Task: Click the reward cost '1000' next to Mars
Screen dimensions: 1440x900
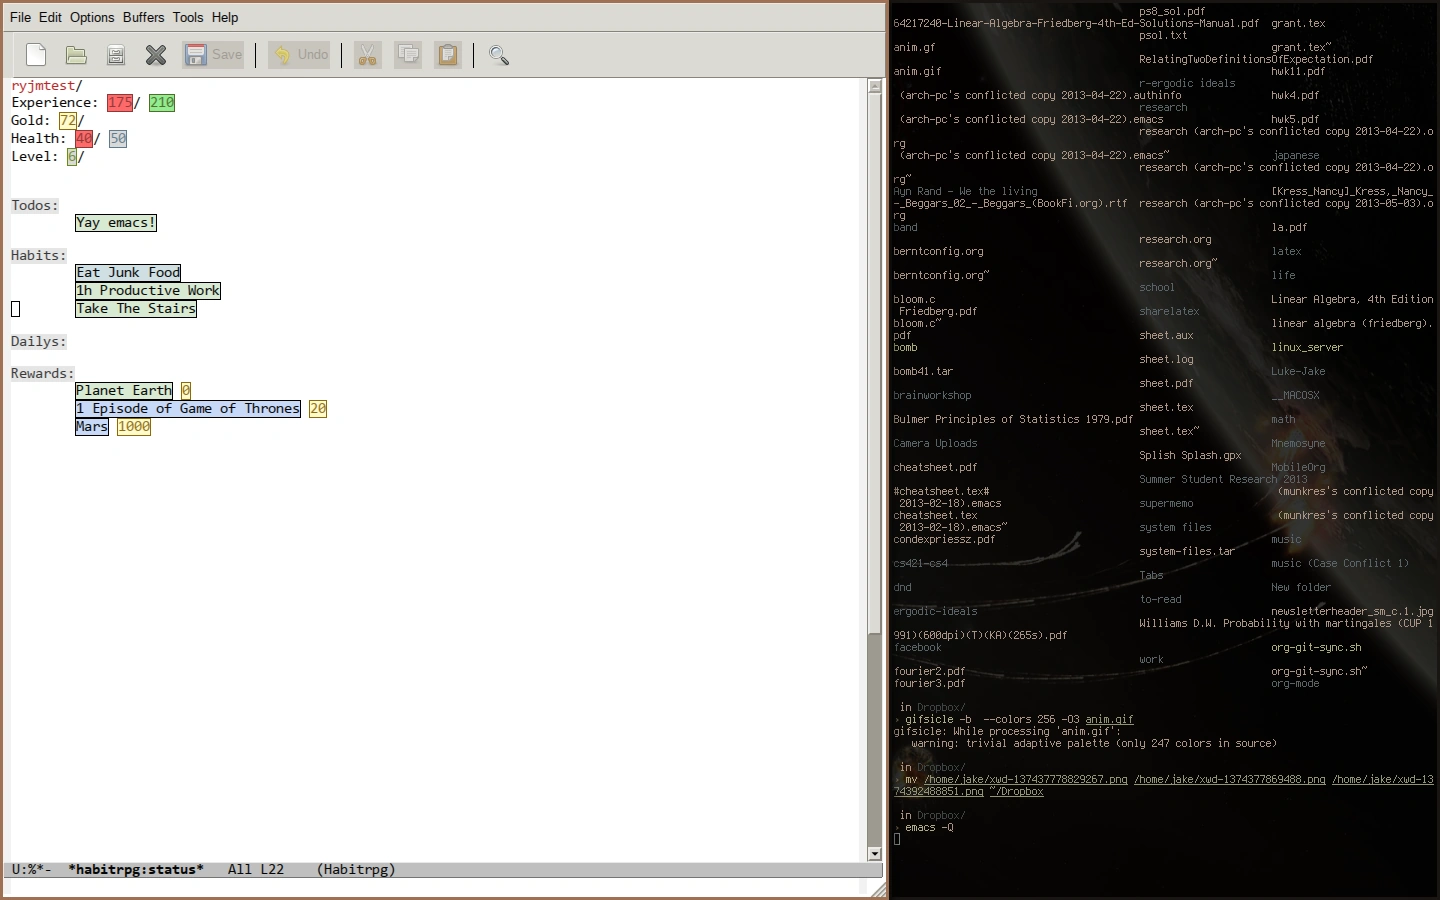Action: coord(134,427)
